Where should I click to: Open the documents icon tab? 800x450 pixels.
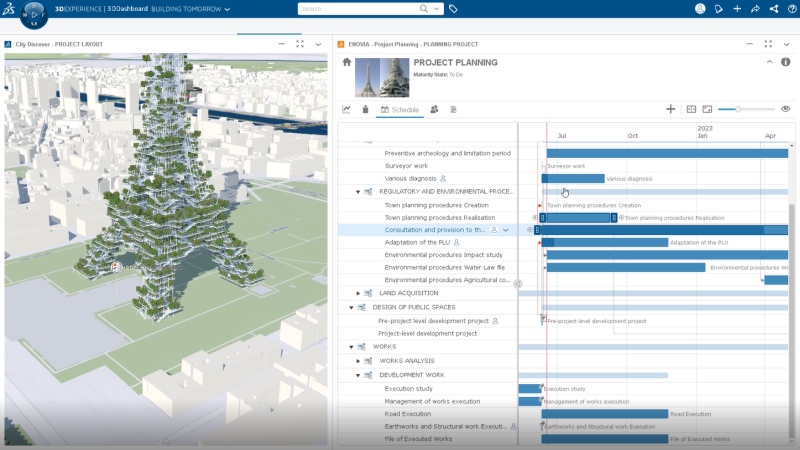454,109
